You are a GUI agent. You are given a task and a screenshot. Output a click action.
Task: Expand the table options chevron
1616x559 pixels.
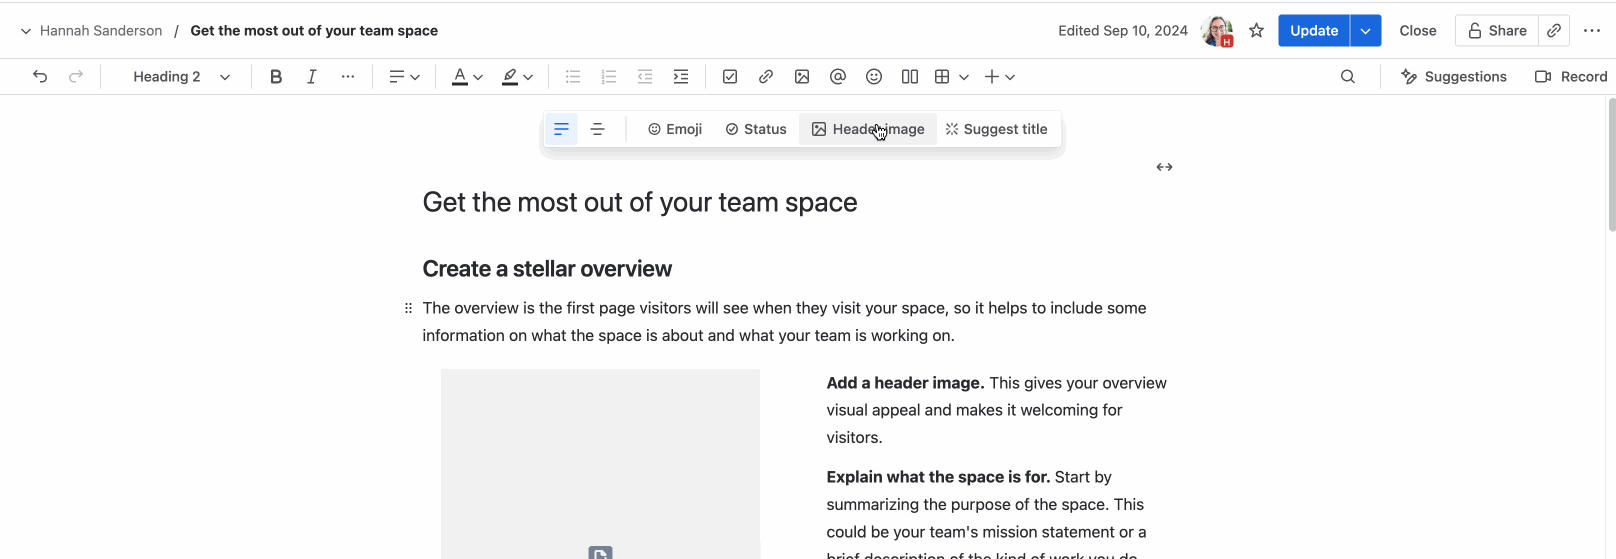point(964,77)
